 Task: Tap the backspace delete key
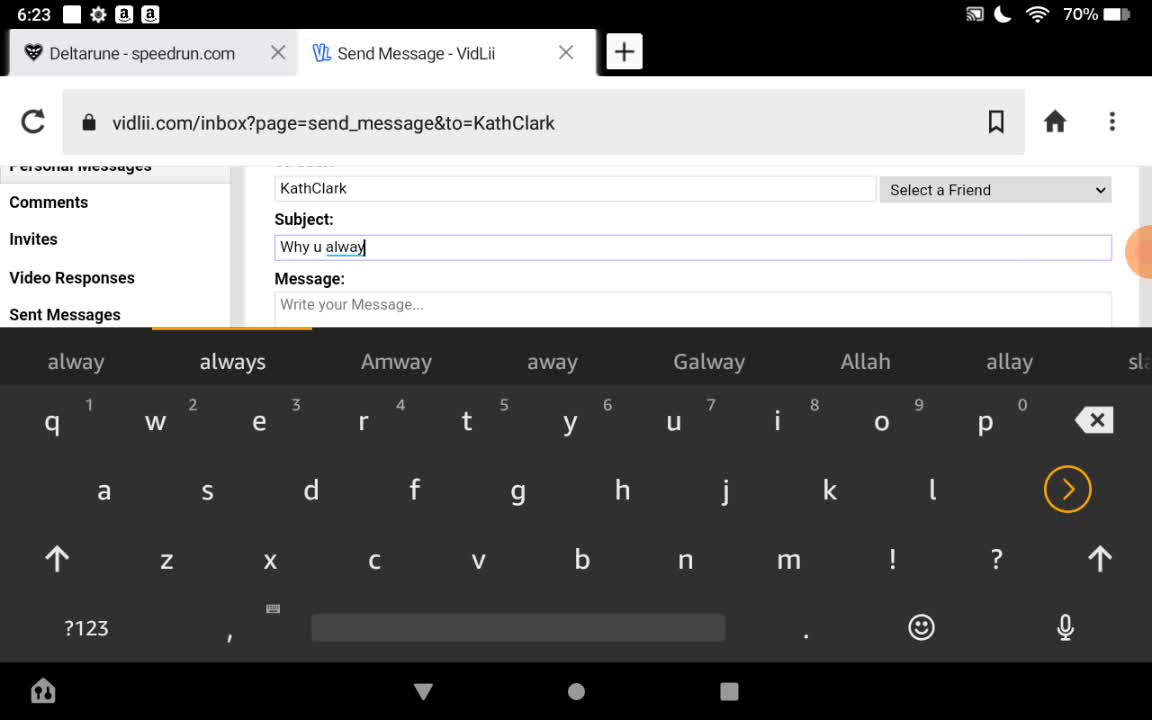pyautogui.click(x=1094, y=420)
